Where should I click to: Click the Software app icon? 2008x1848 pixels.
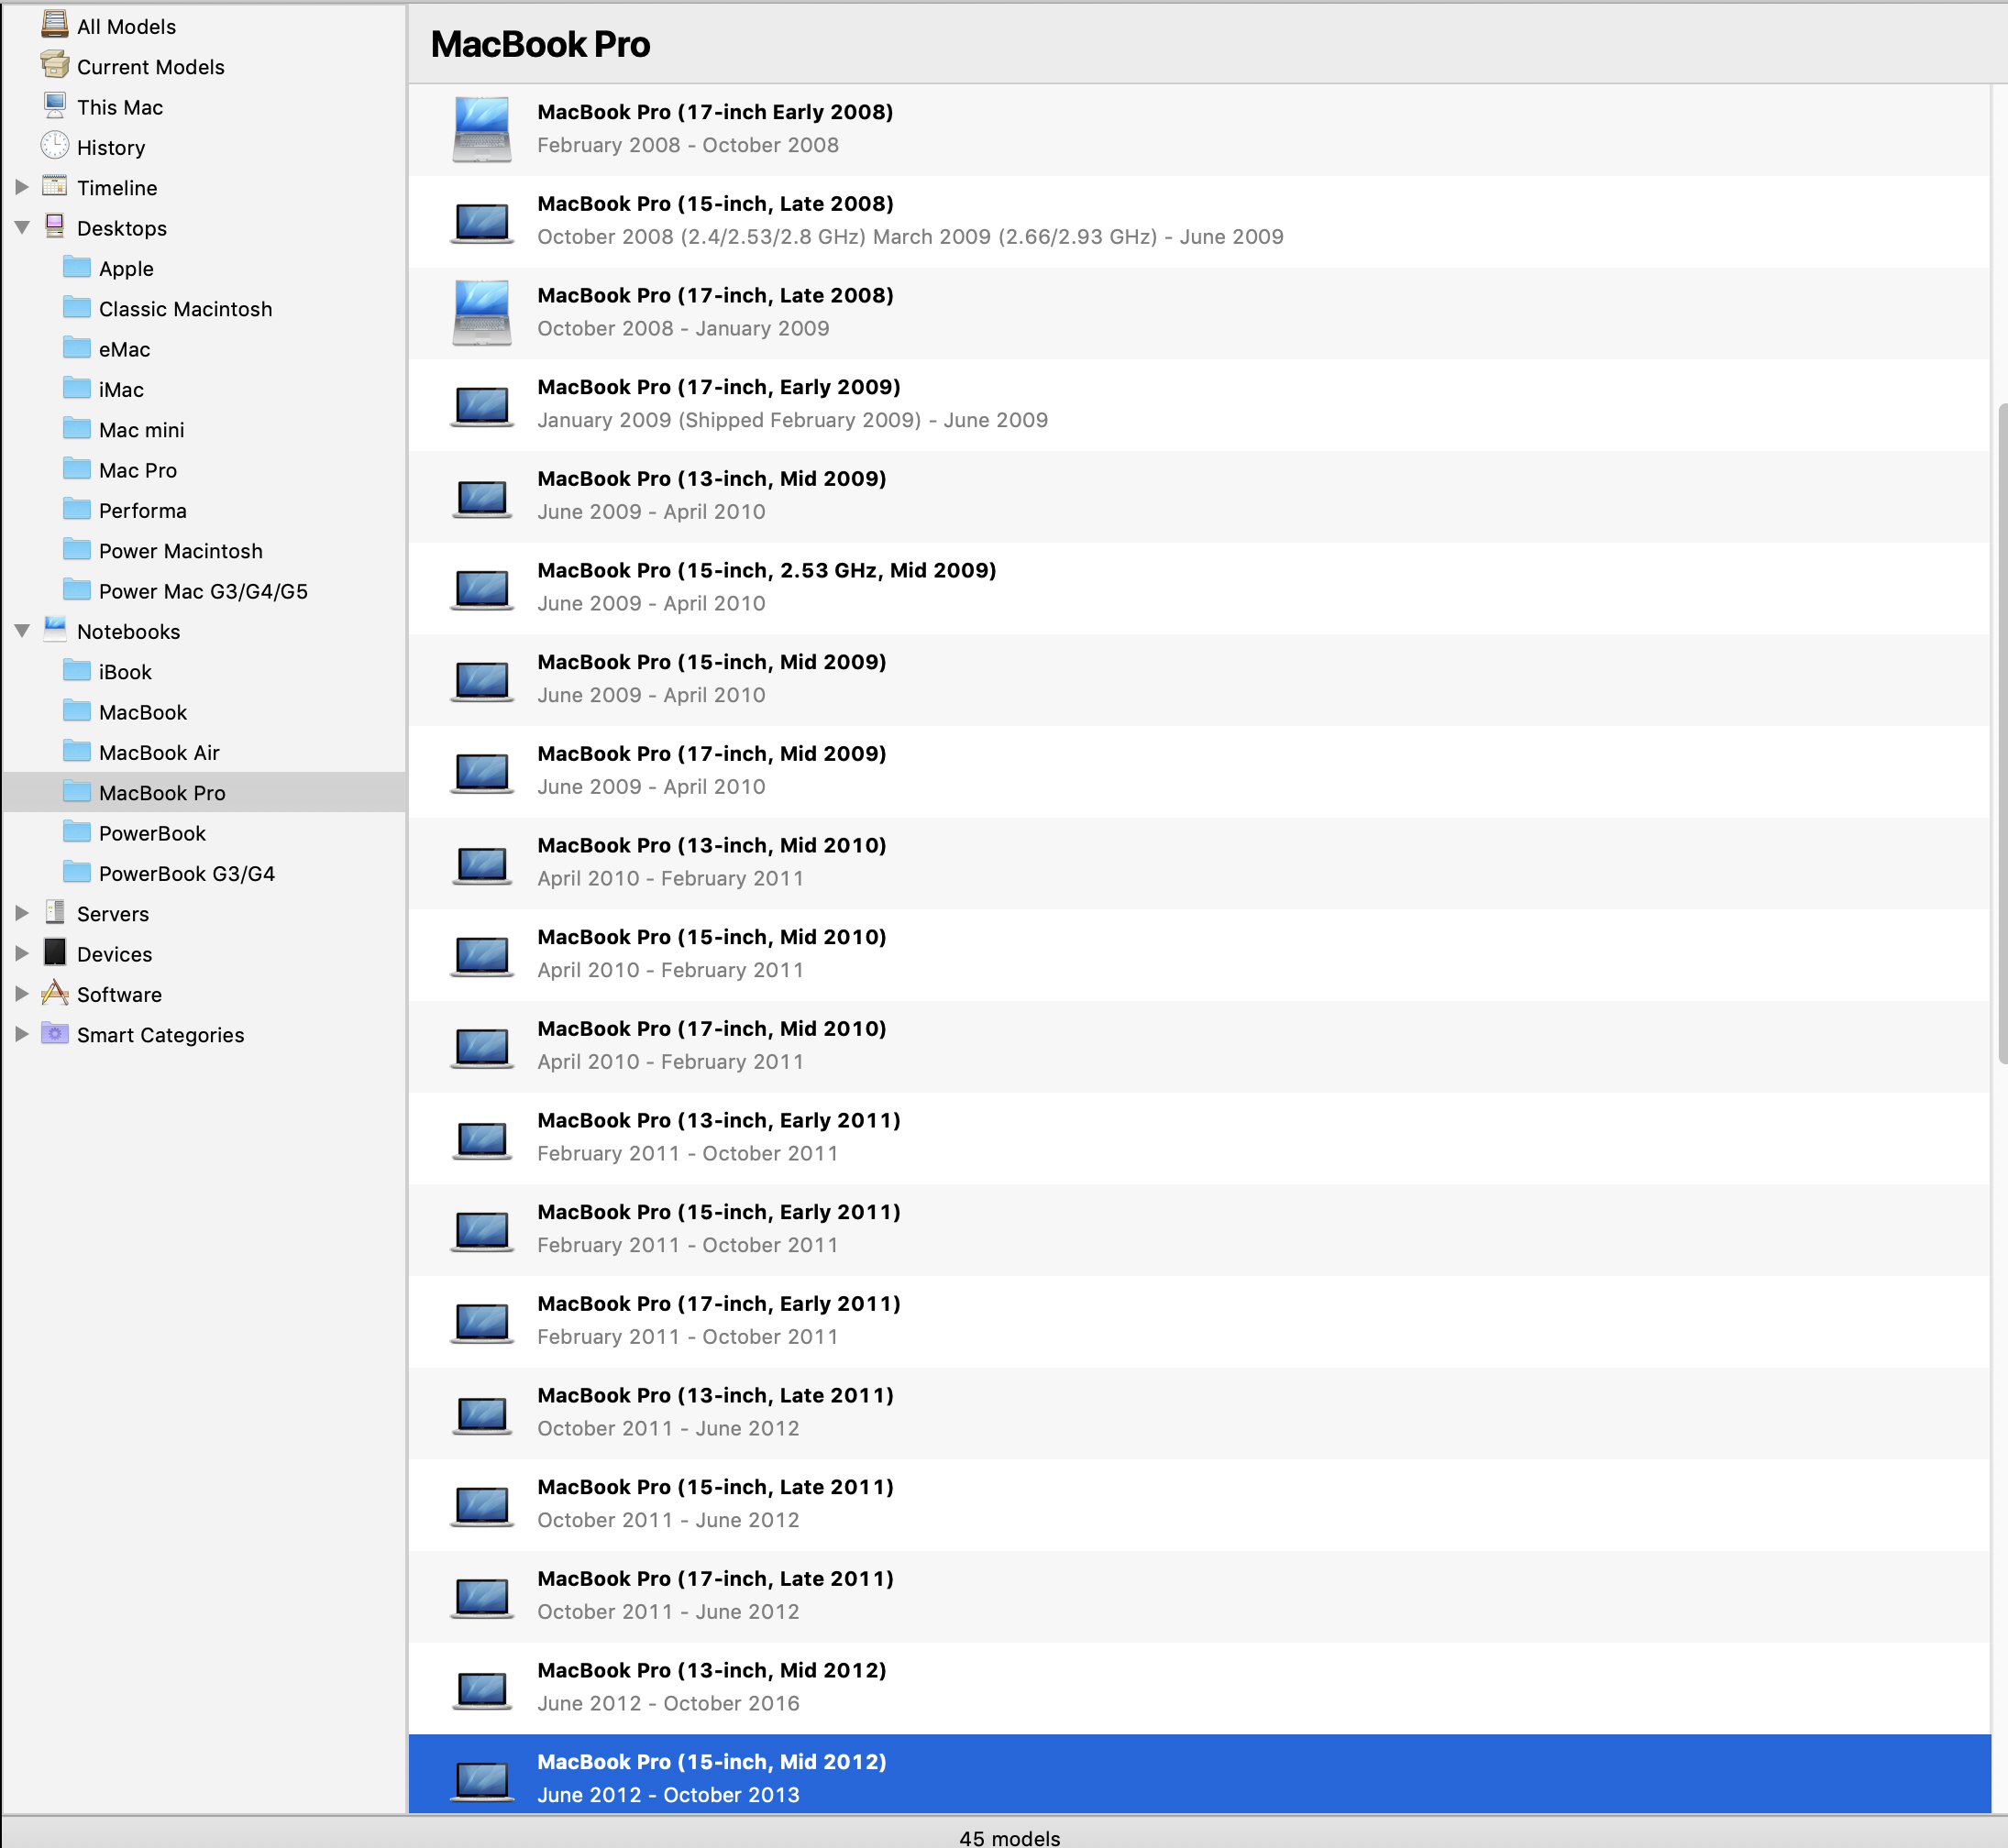tap(55, 993)
